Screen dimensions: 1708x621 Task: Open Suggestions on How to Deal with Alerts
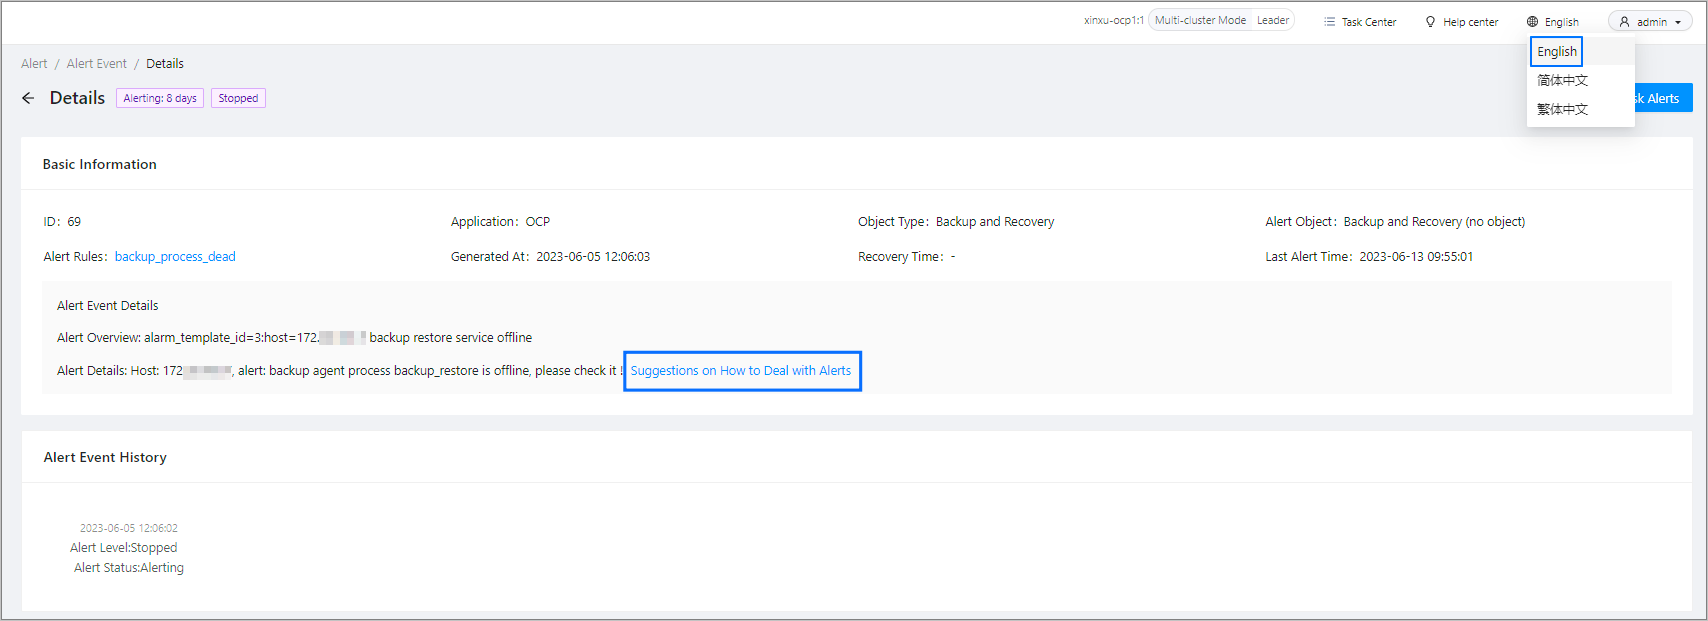coord(741,371)
